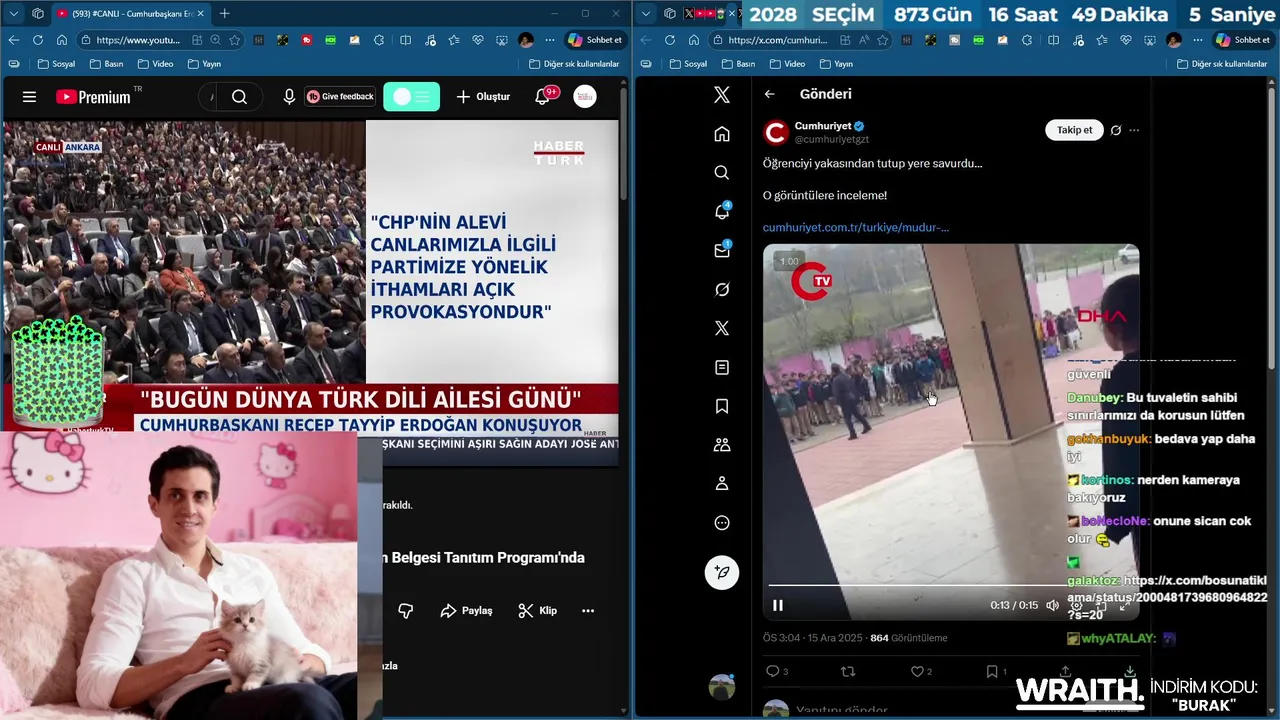
Task: Click Sohbet et Copilot in YouTube window
Action: [x=595, y=40]
